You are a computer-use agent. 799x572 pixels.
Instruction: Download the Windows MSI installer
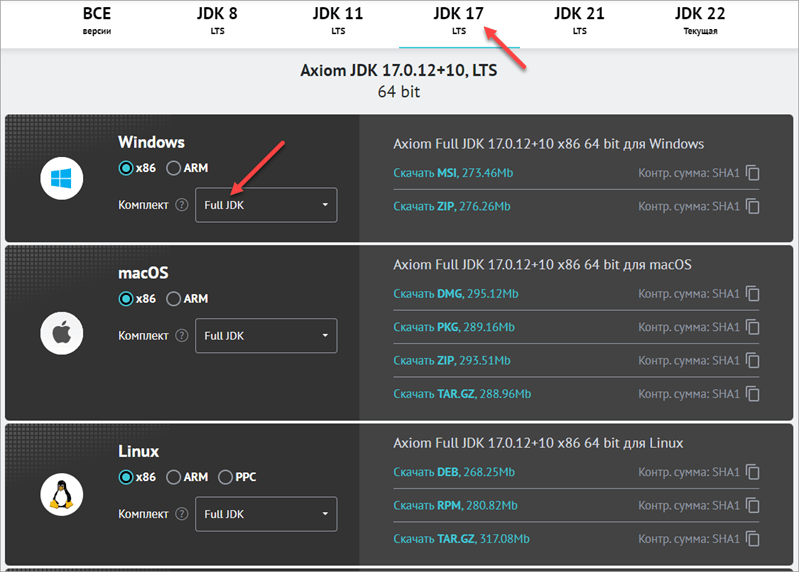pyautogui.click(x=453, y=173)
